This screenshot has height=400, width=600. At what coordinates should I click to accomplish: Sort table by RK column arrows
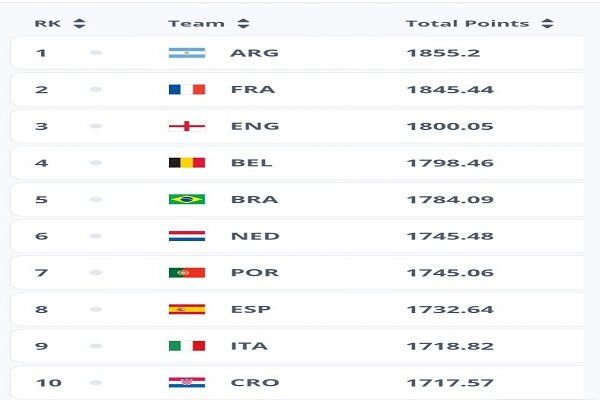(x=79, y=23)
